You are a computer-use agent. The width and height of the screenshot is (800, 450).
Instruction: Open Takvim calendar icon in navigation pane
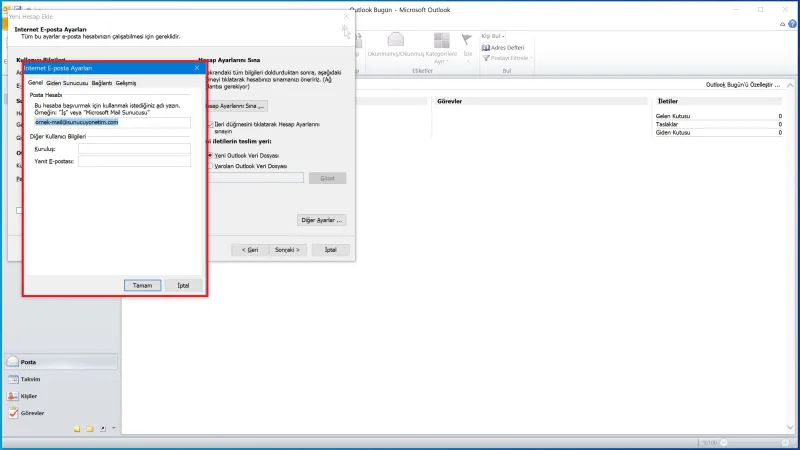(x=13, y=379)
